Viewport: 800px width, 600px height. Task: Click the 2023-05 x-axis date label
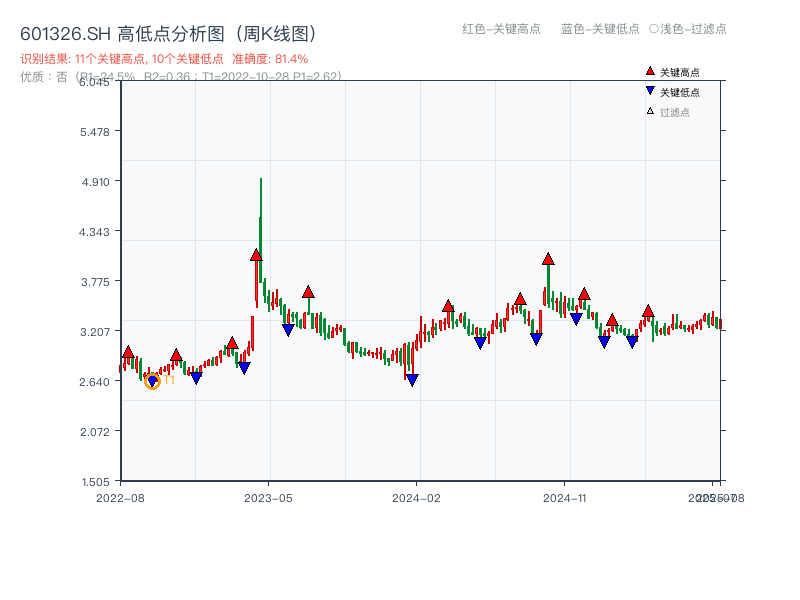point(268,497)
